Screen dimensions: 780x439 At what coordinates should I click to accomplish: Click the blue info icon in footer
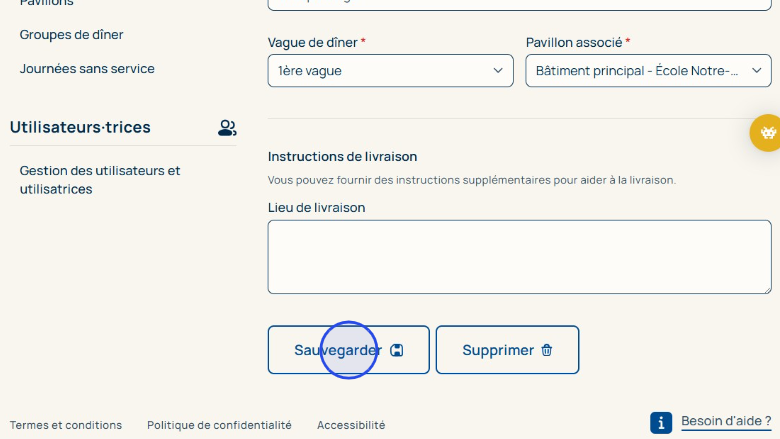click(661, 422)
